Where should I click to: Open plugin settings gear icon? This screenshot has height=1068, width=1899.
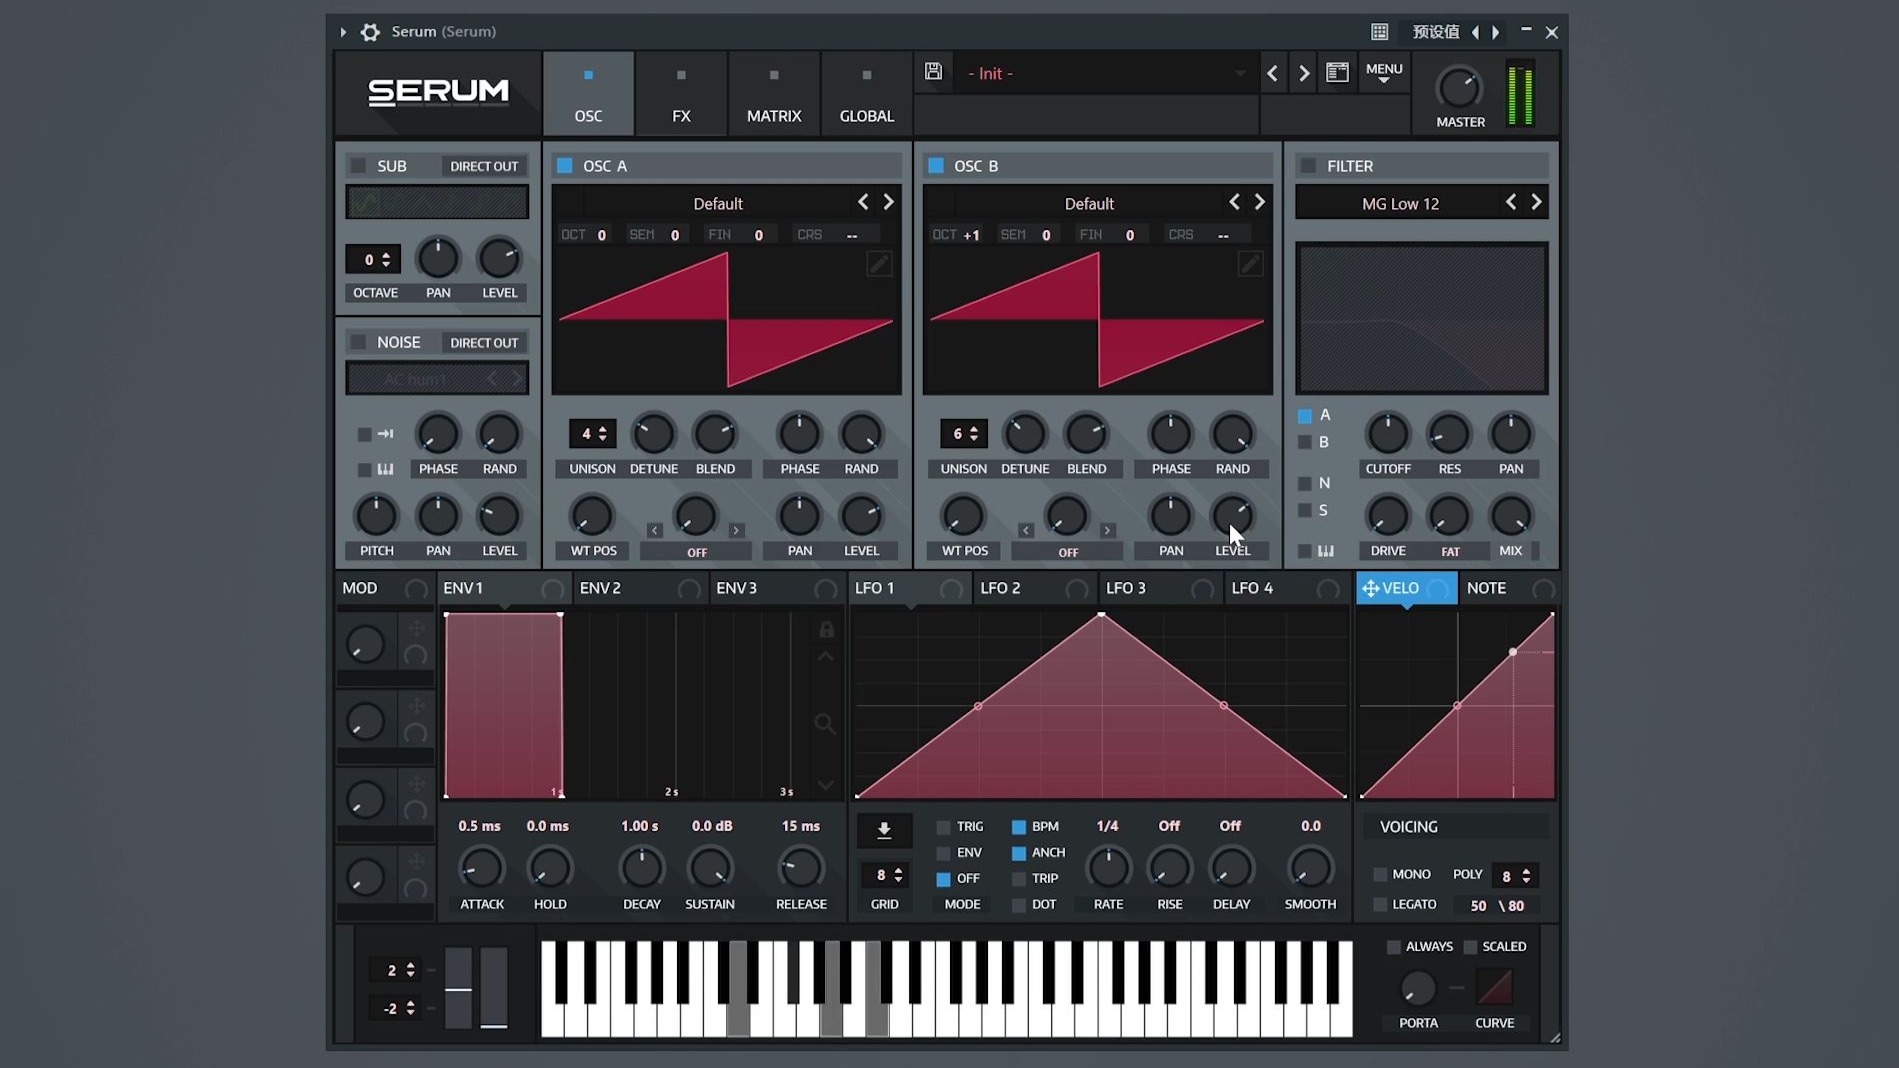pyautogui.click(x=370, y=32)
